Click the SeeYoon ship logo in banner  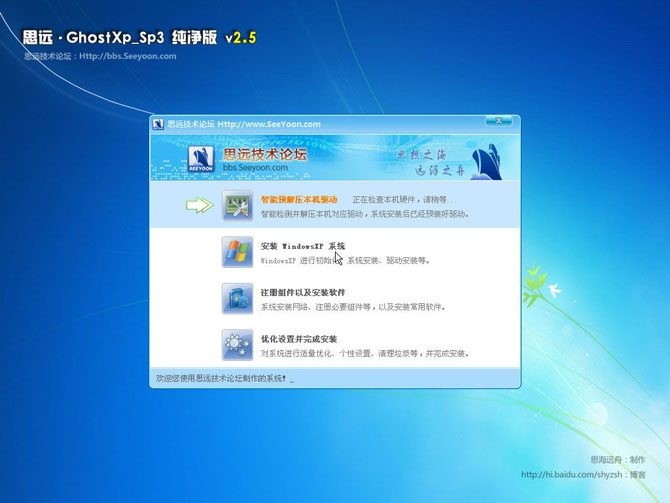[201, 159]
